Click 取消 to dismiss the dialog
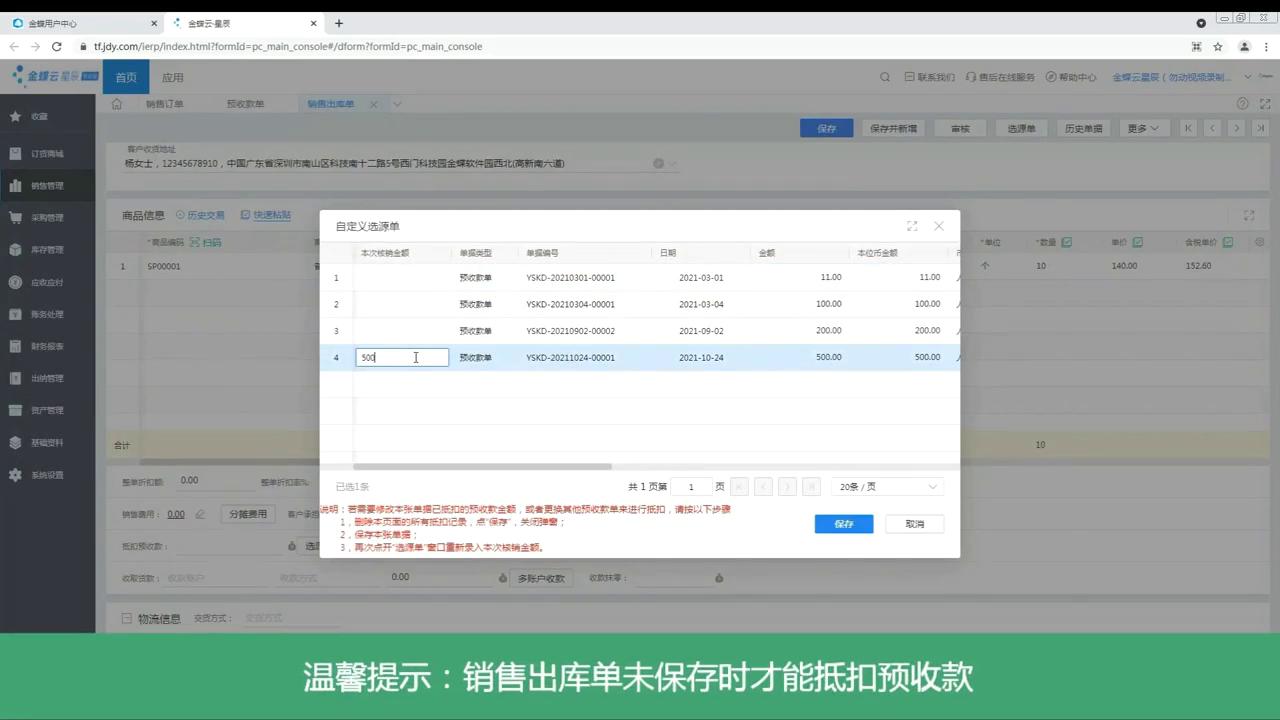Screen dimensions: 1280x720 [x=913, y=523]
